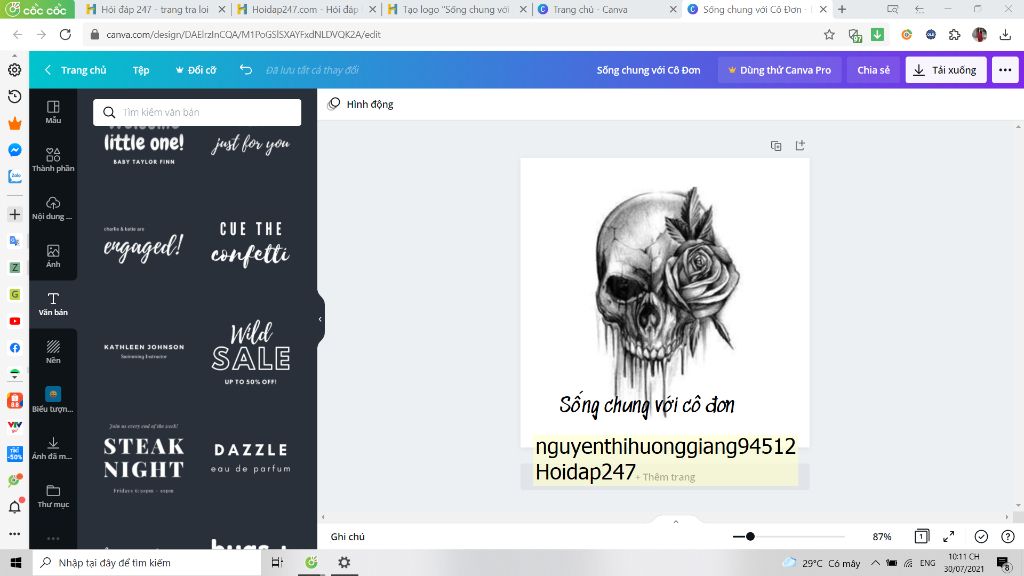Choose the Steak Night text template
This screenshot has height=576, width=1024.
coord(144,458)
